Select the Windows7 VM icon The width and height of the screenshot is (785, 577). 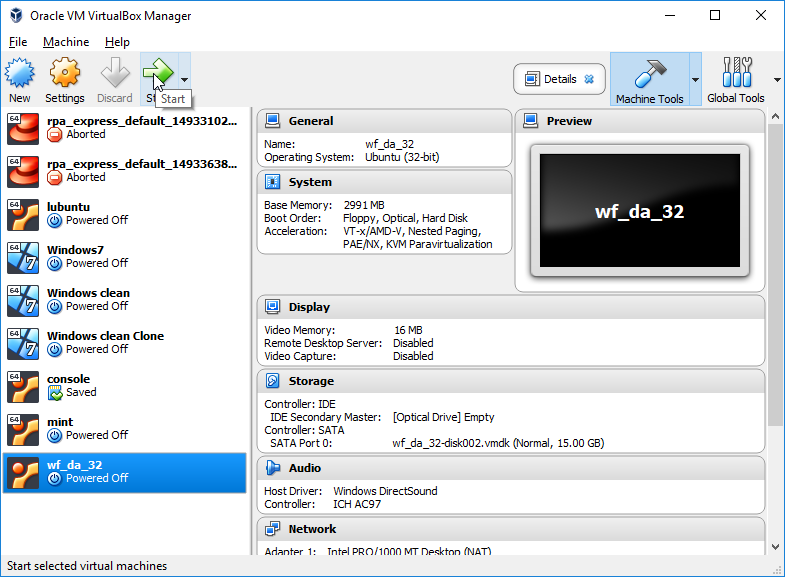point(23,258)
